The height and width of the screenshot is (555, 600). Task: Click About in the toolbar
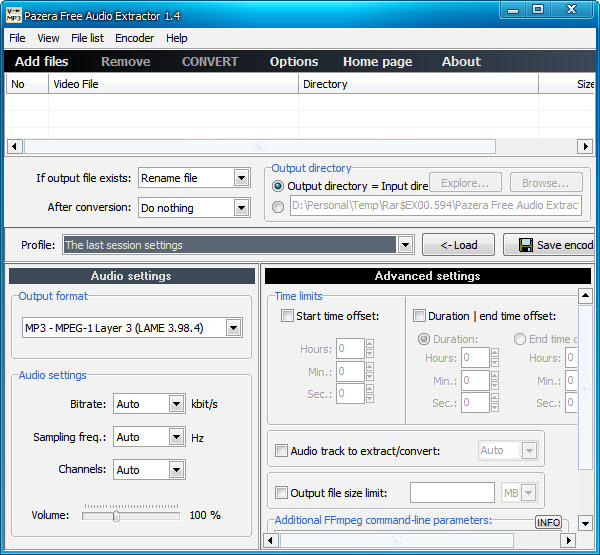[461, 62]
